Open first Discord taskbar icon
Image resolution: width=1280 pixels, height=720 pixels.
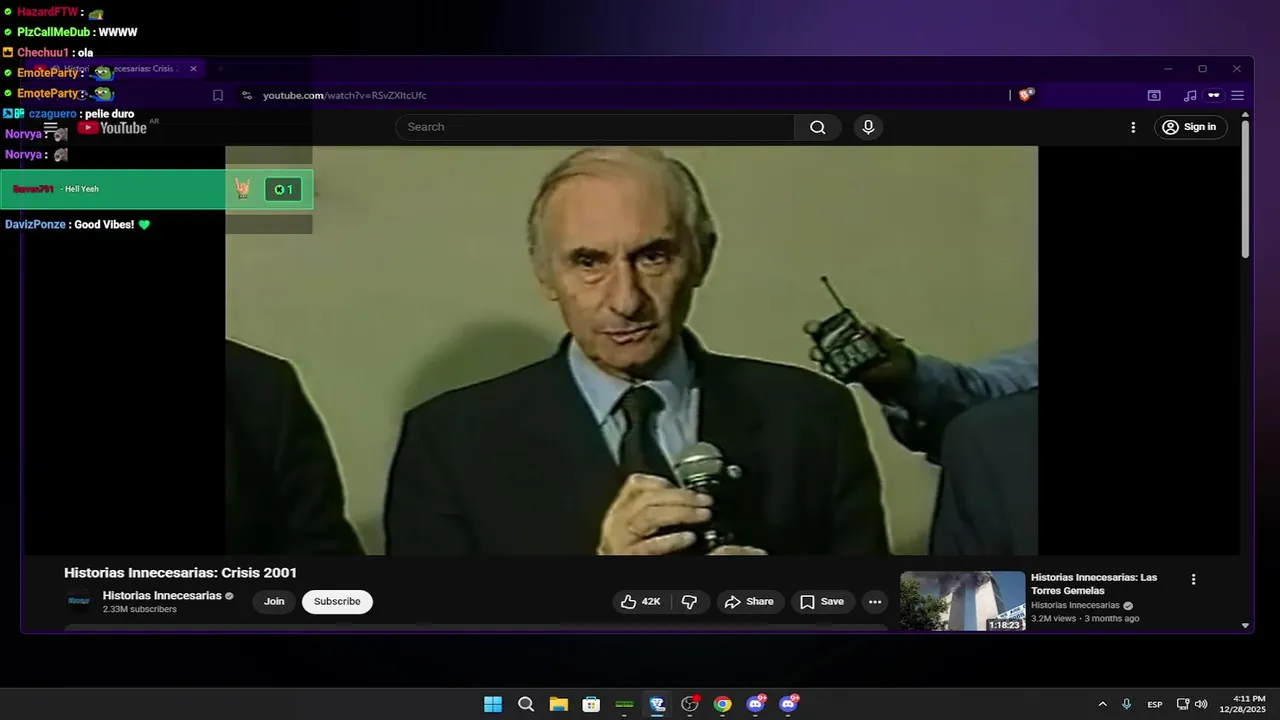pyautogui.click(x=755, y=704)
